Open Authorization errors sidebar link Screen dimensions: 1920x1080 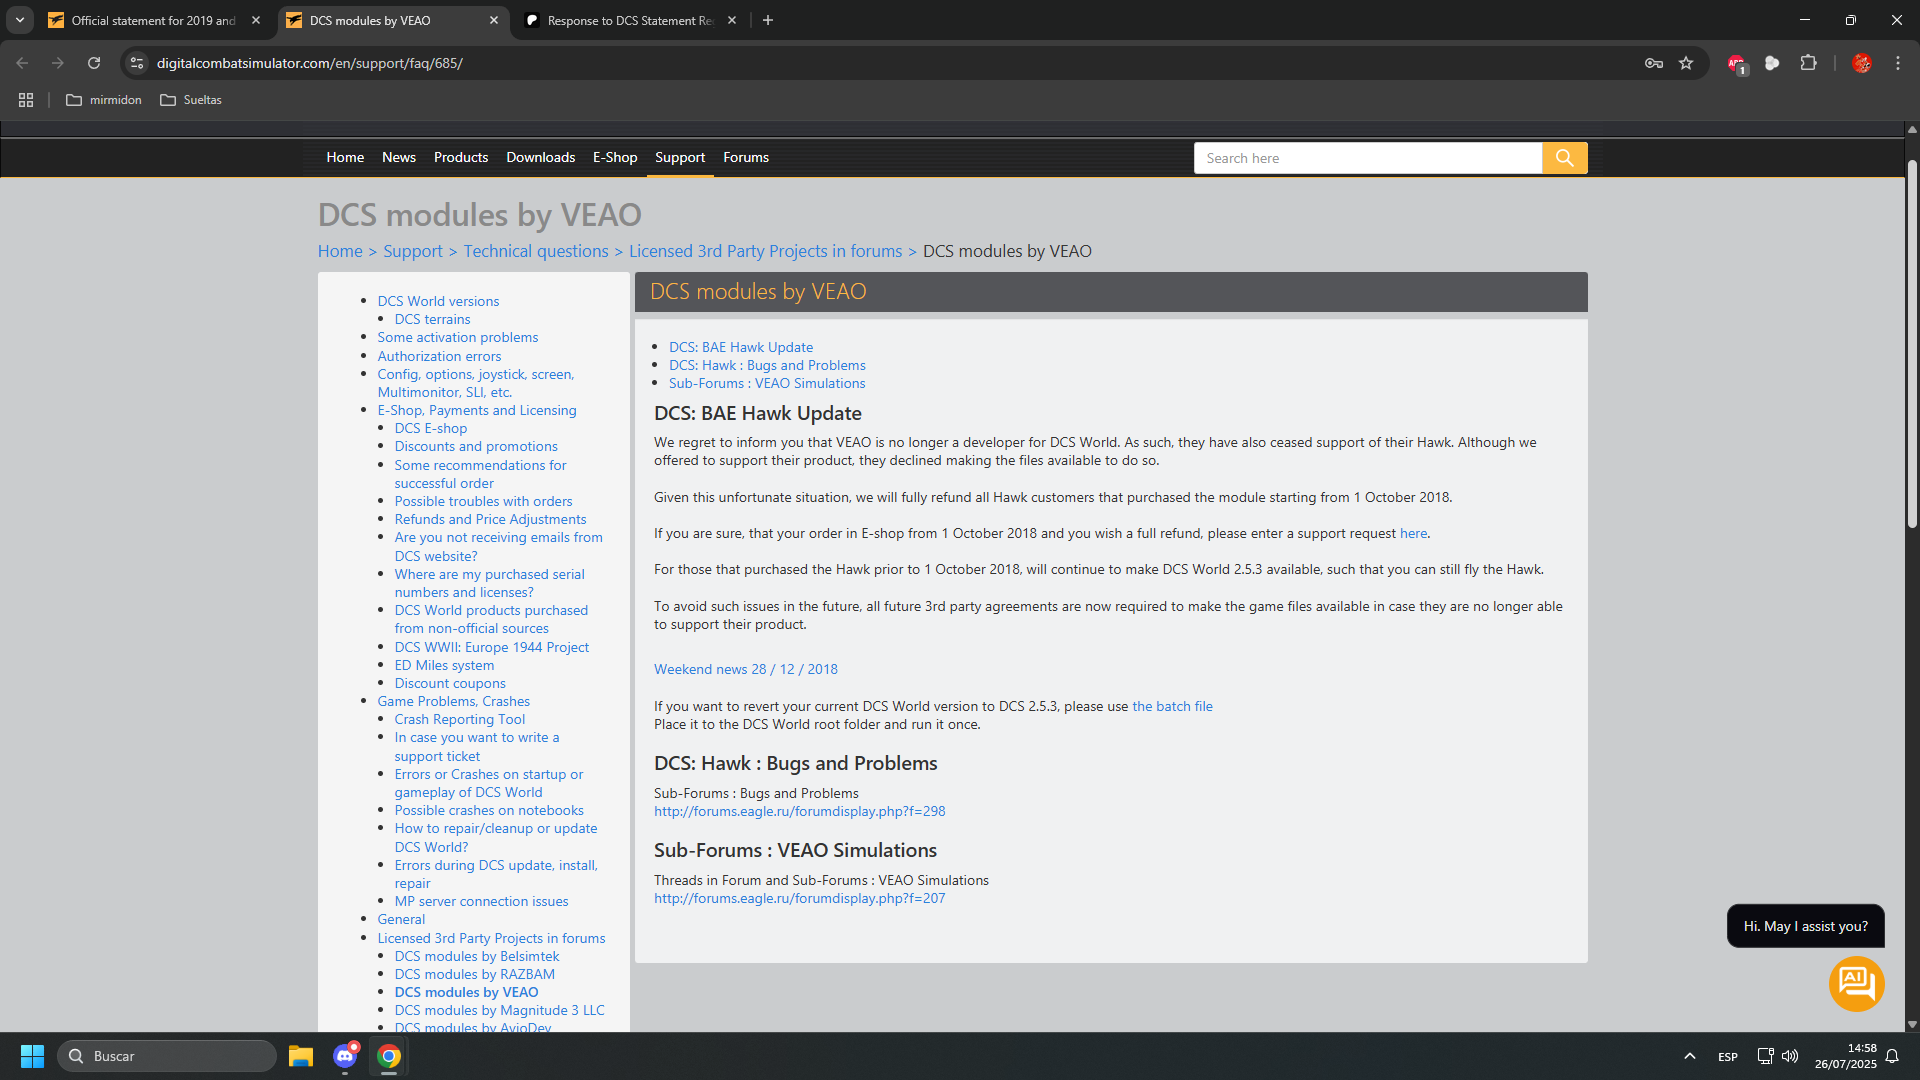[439, 356]
